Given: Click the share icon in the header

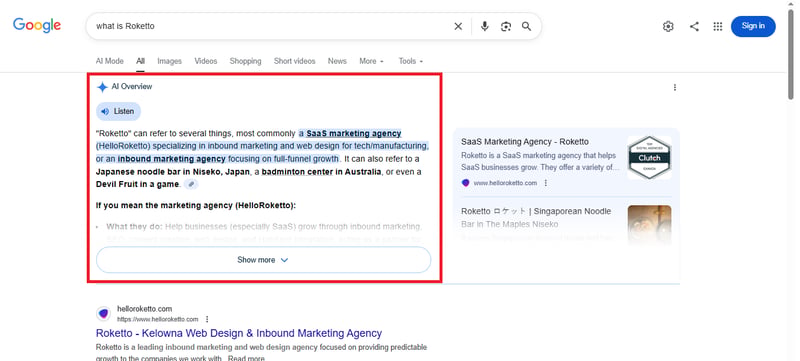Looking at the screenshot, I should point(694,27).
